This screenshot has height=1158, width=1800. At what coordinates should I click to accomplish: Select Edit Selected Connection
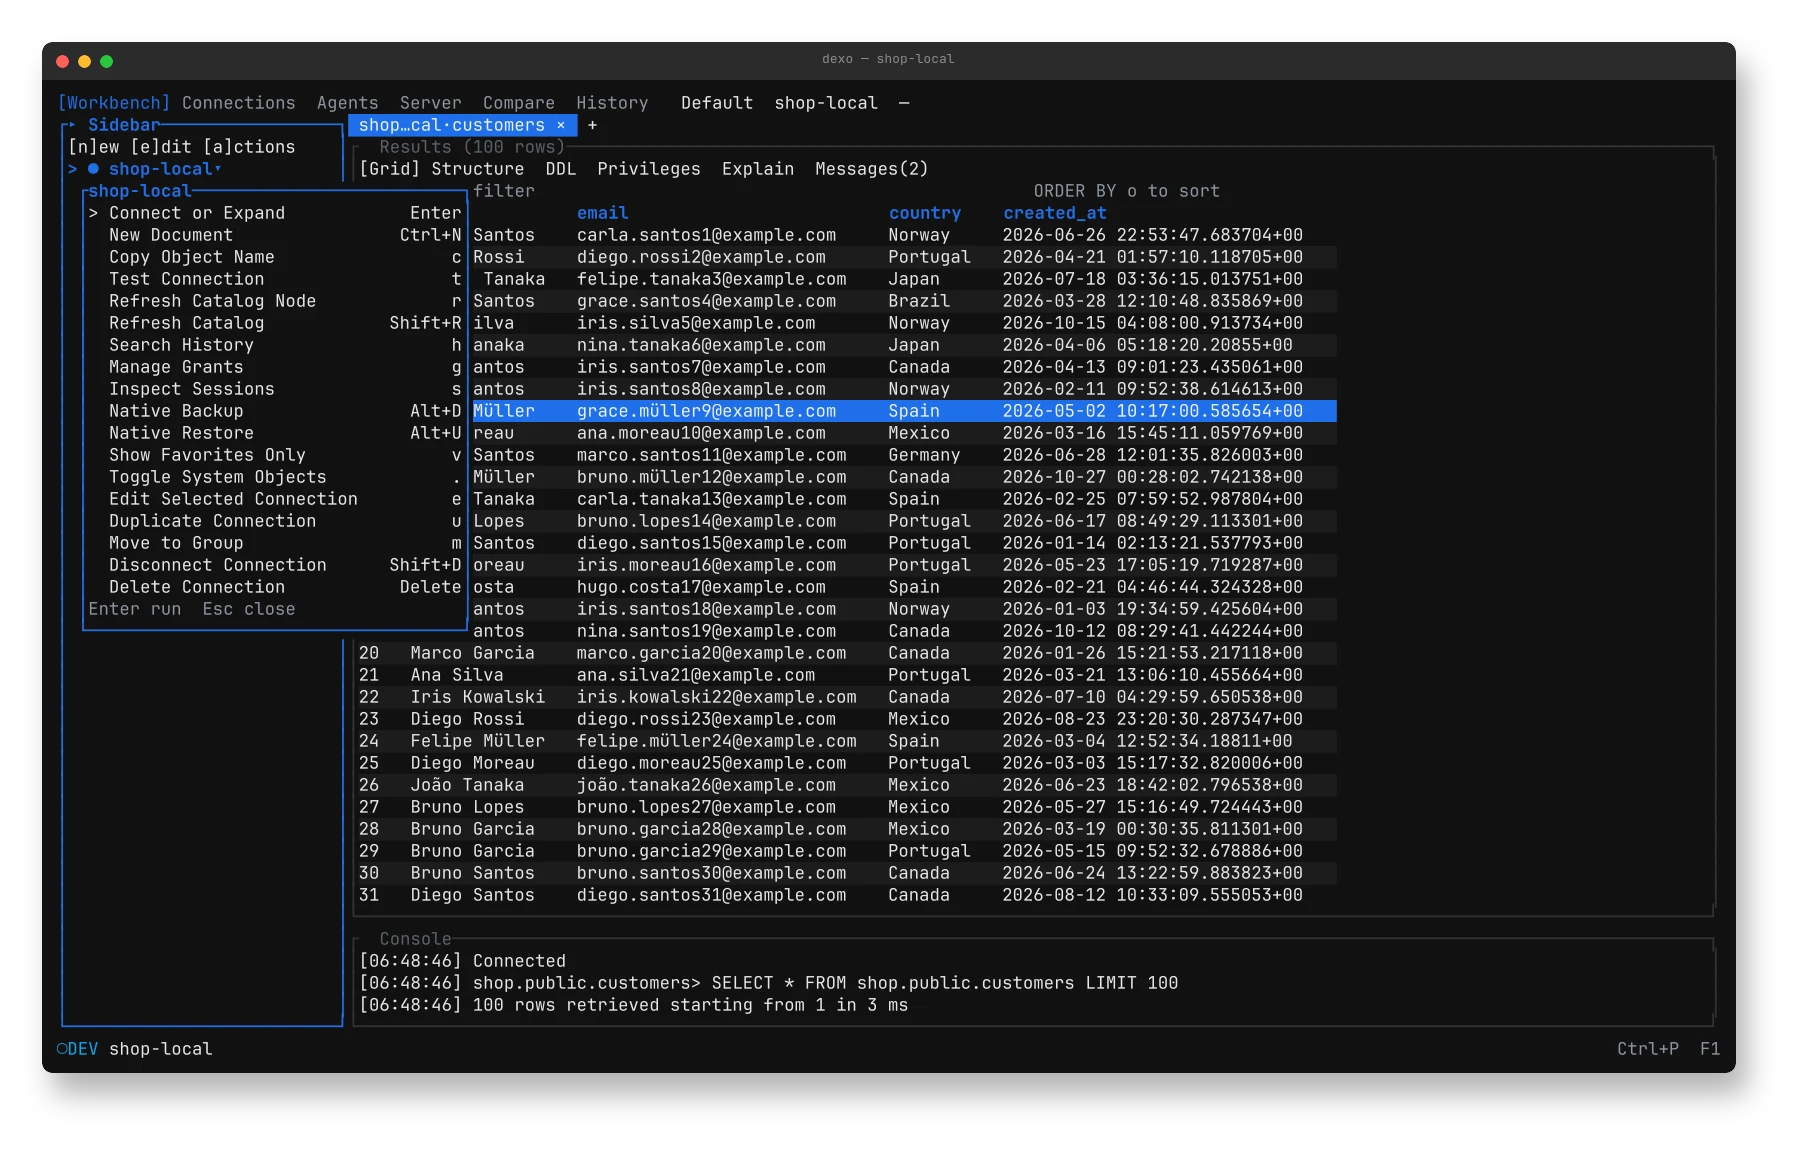[275, 499]
